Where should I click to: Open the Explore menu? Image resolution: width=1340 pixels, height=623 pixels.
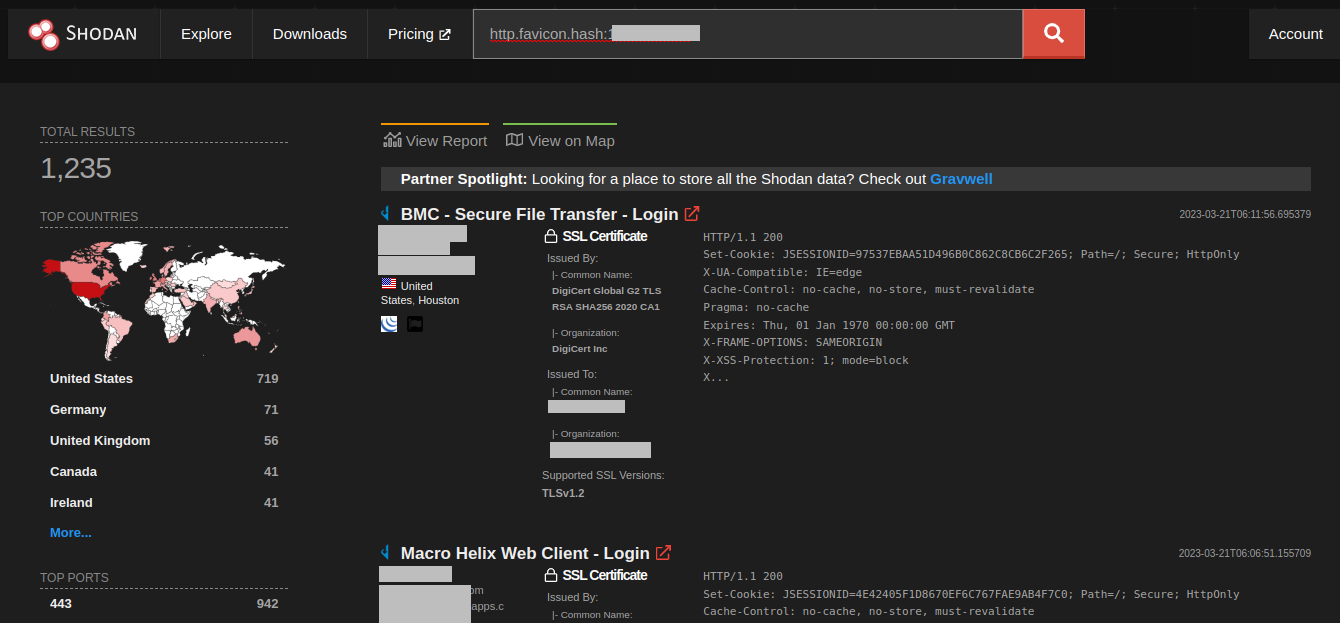(x=206, y=34)
